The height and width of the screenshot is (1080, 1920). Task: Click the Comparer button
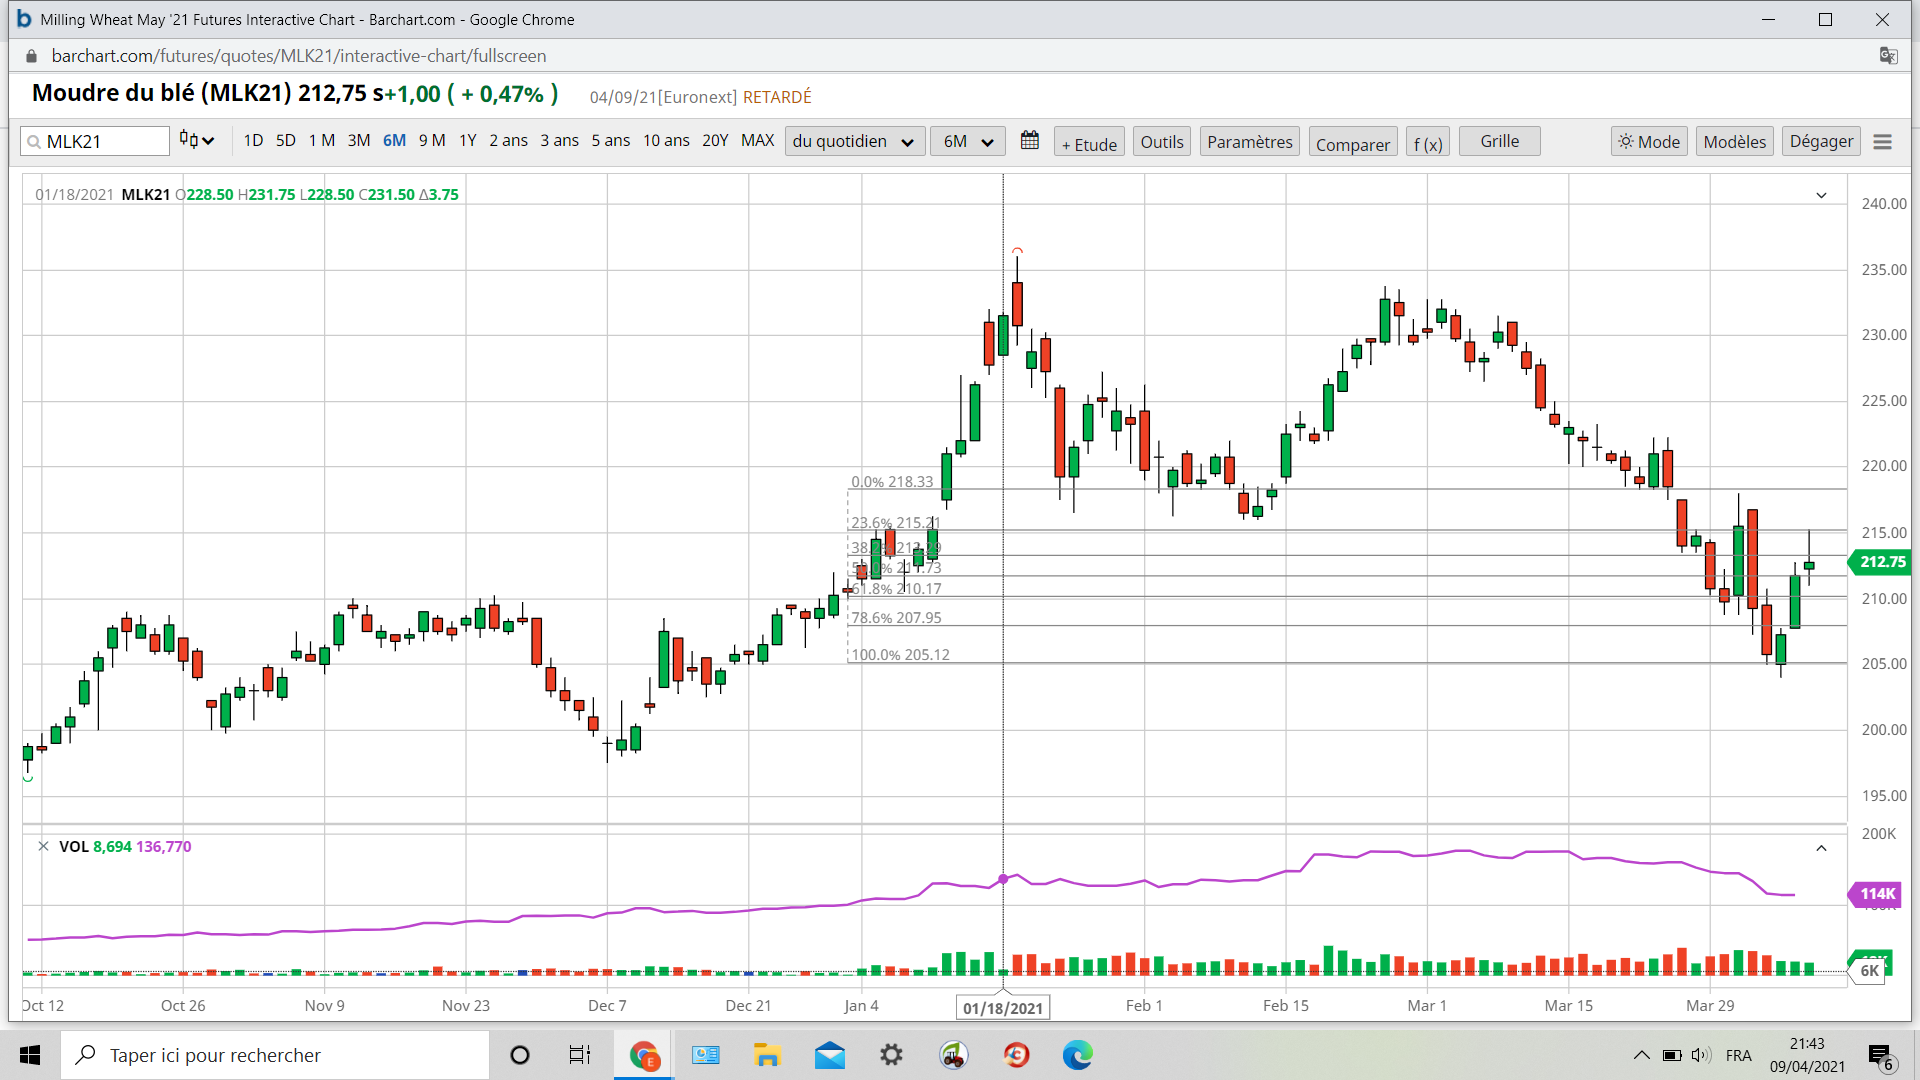[1352, 143]
